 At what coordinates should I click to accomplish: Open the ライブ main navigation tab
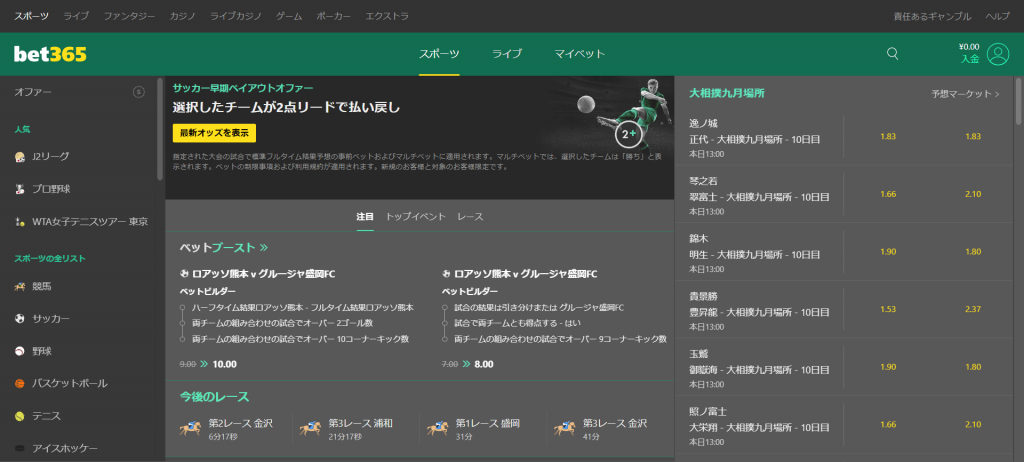point(507,54)
